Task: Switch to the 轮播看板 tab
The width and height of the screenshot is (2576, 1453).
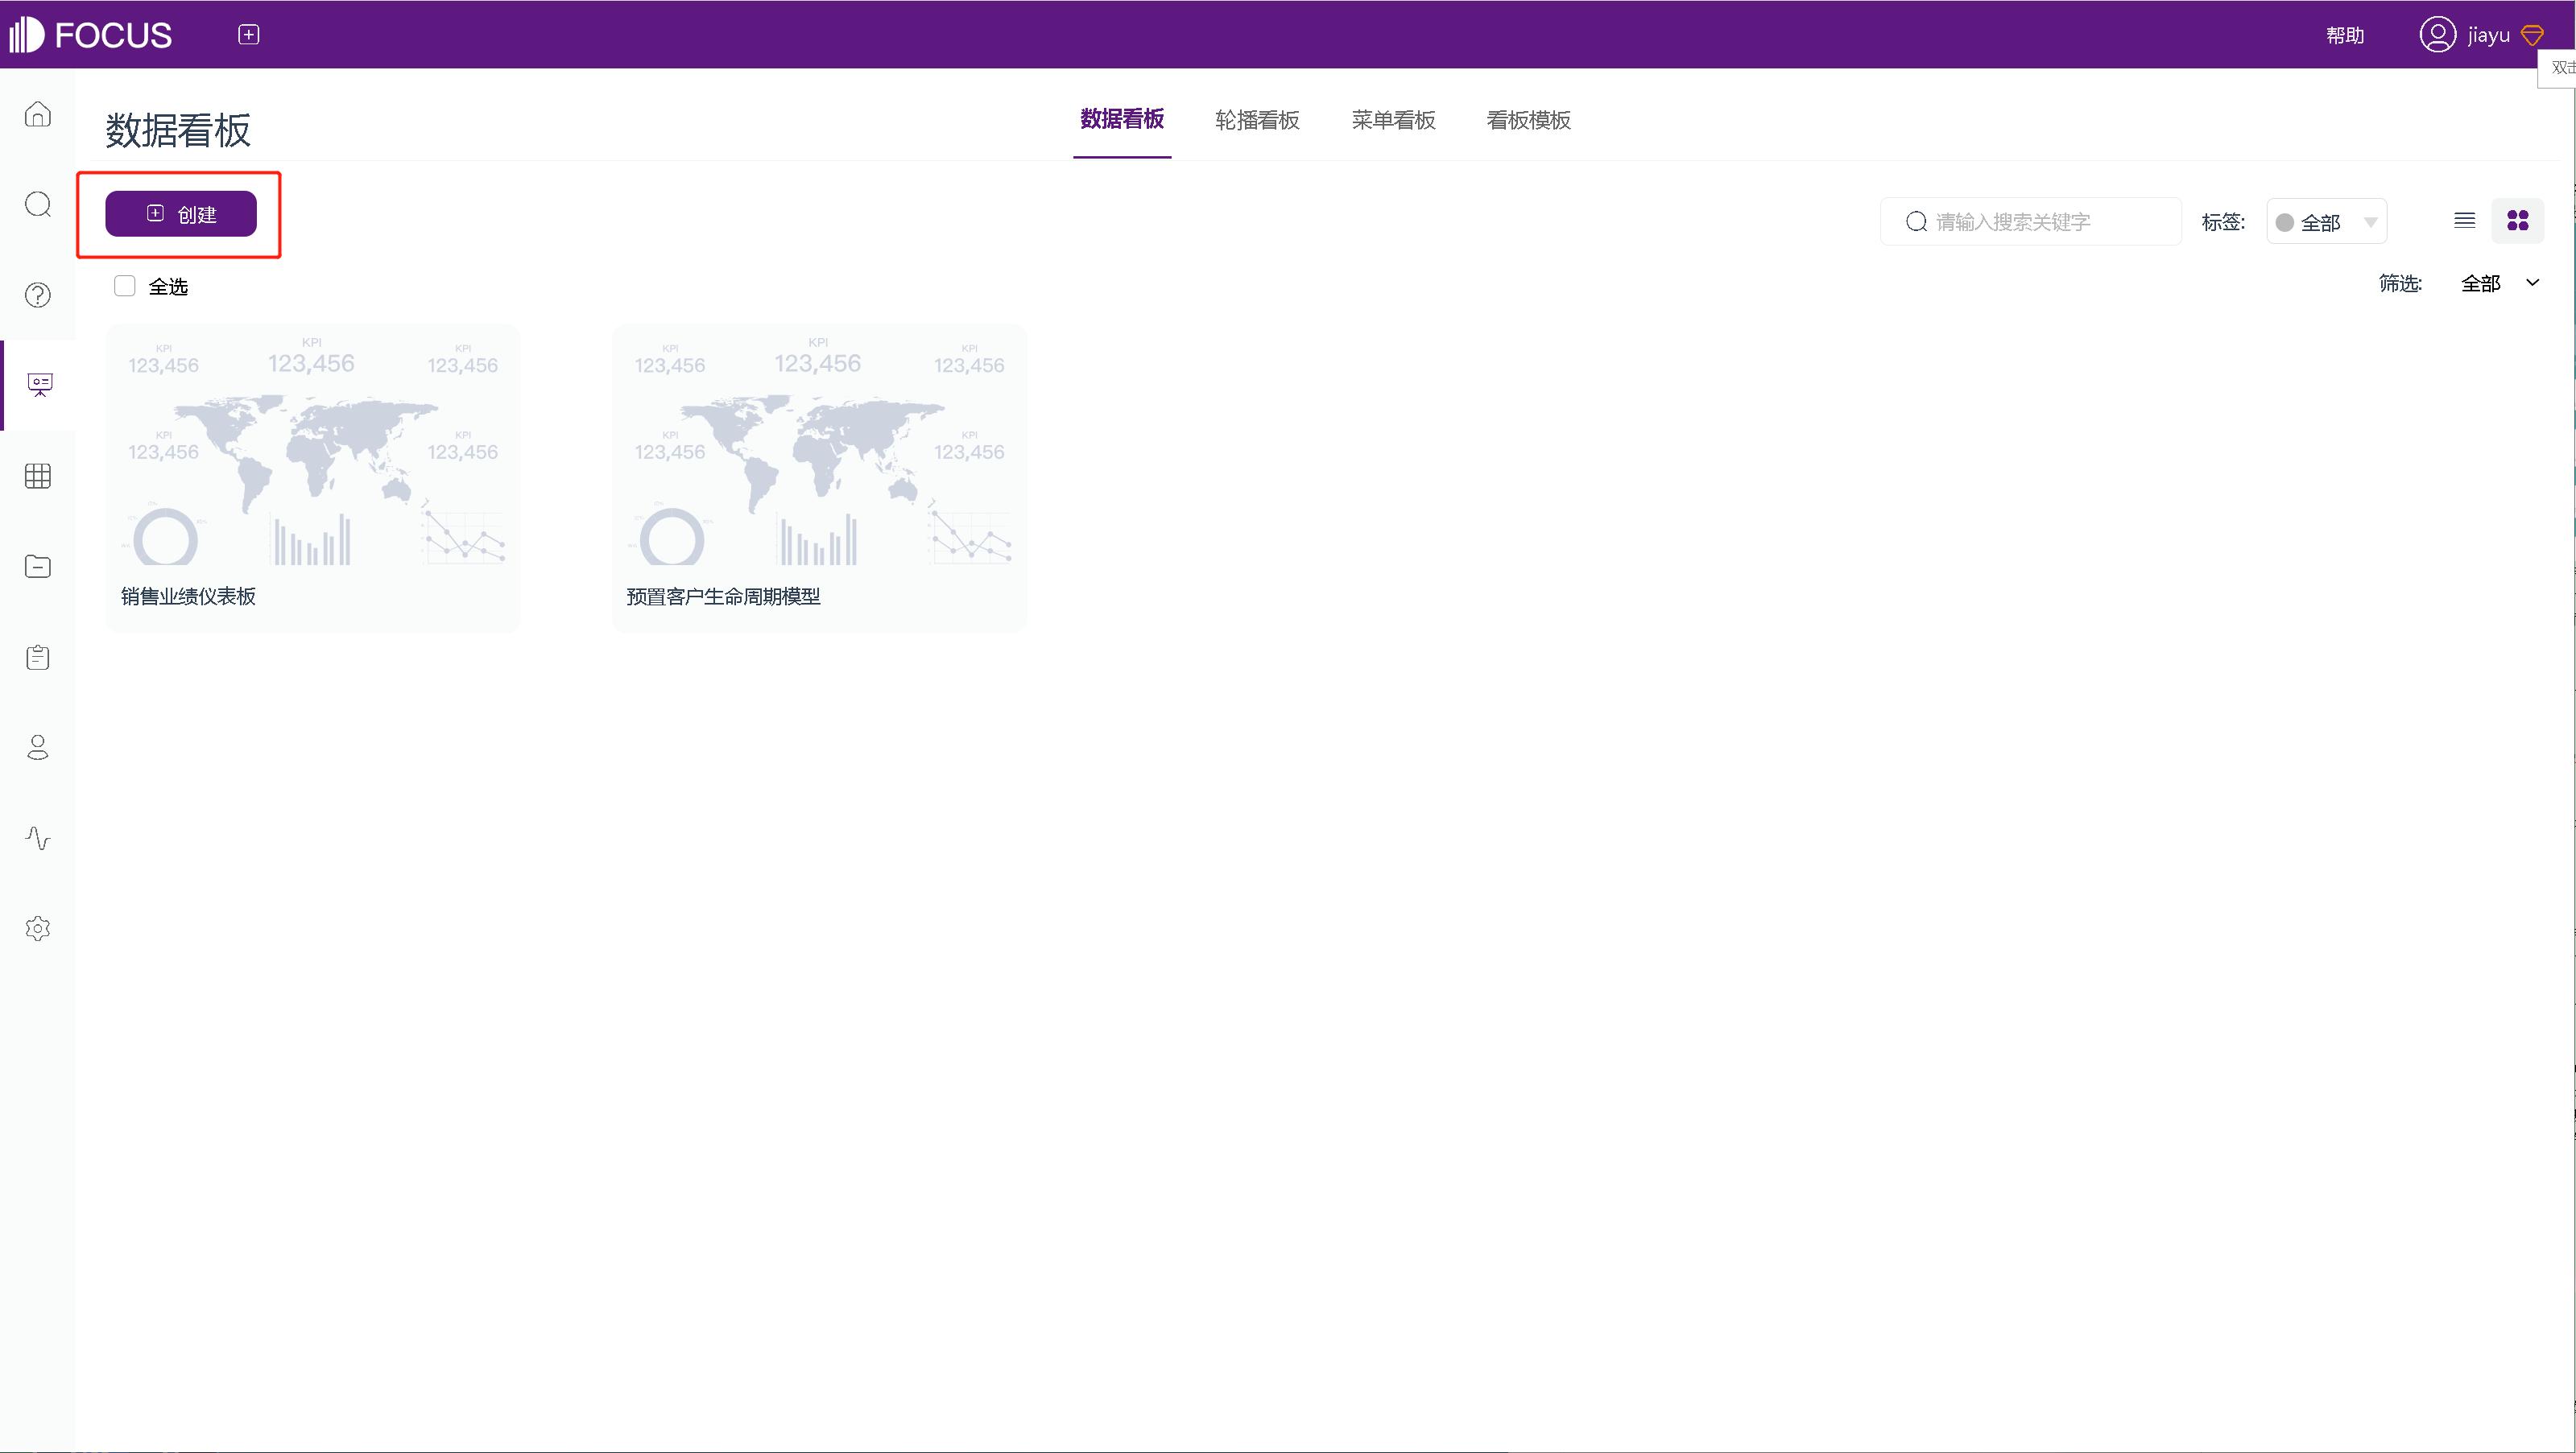Action: coord(1256,120)
